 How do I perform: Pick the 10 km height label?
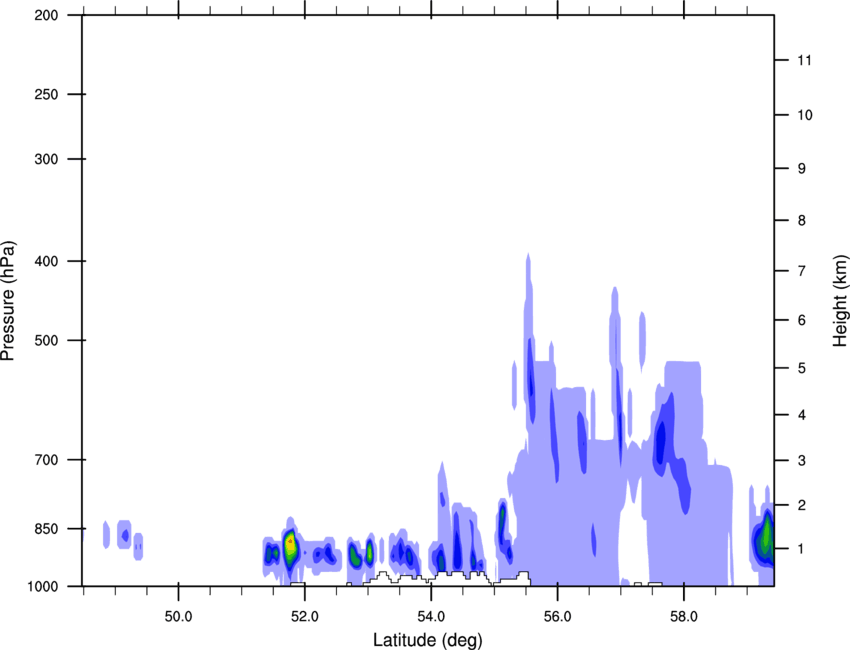click(805, 115)
